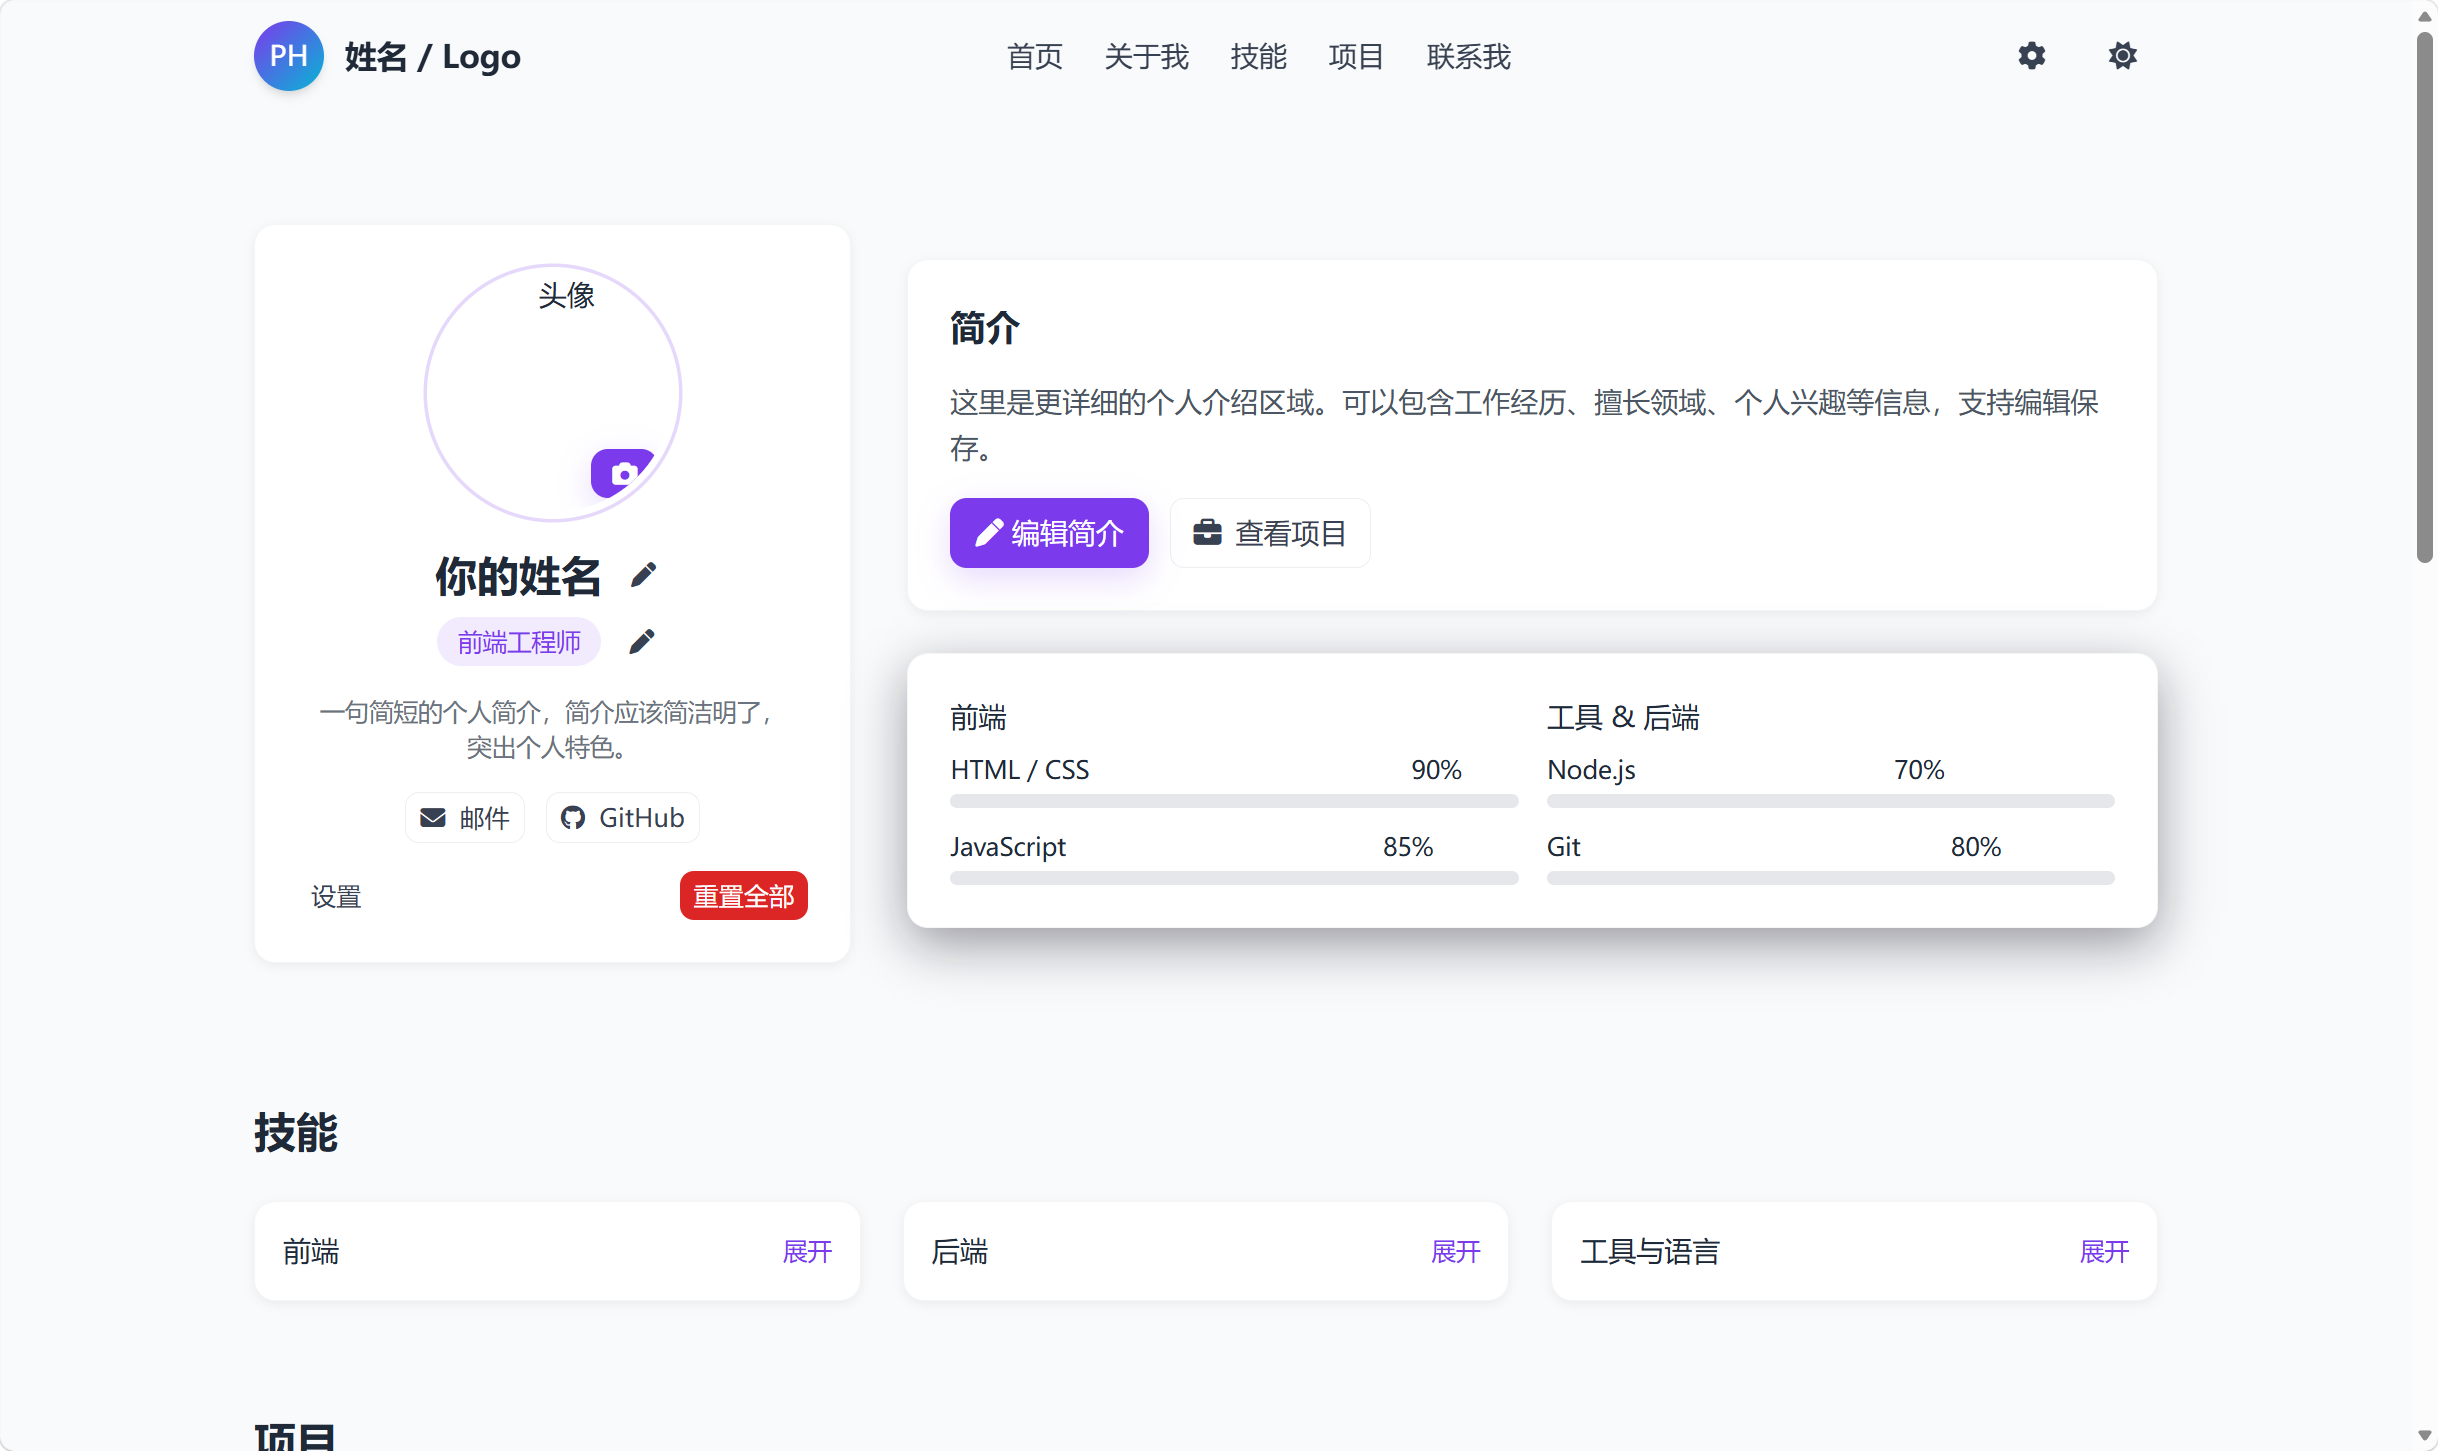This screenshot has width=2438, height=1451.
Task: Click pencil icon beside 前端工程师 tag
Action: coord(642,641)
